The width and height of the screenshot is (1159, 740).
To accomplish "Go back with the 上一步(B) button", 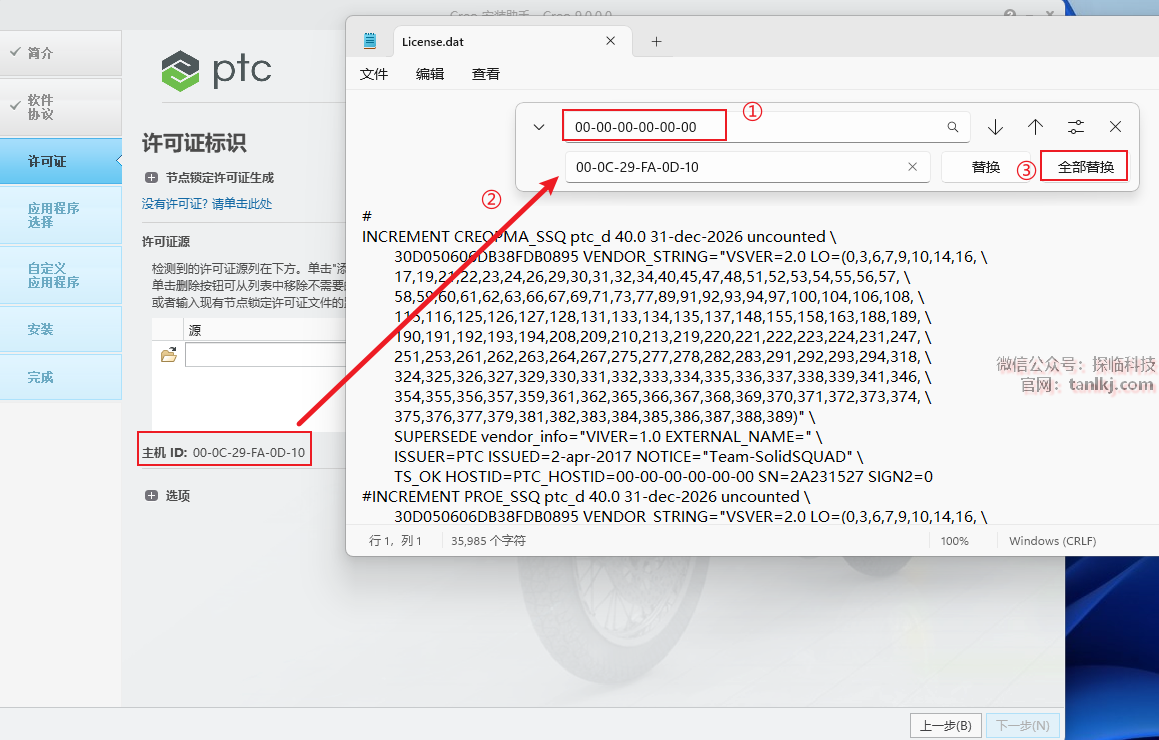I will (945, 726).
